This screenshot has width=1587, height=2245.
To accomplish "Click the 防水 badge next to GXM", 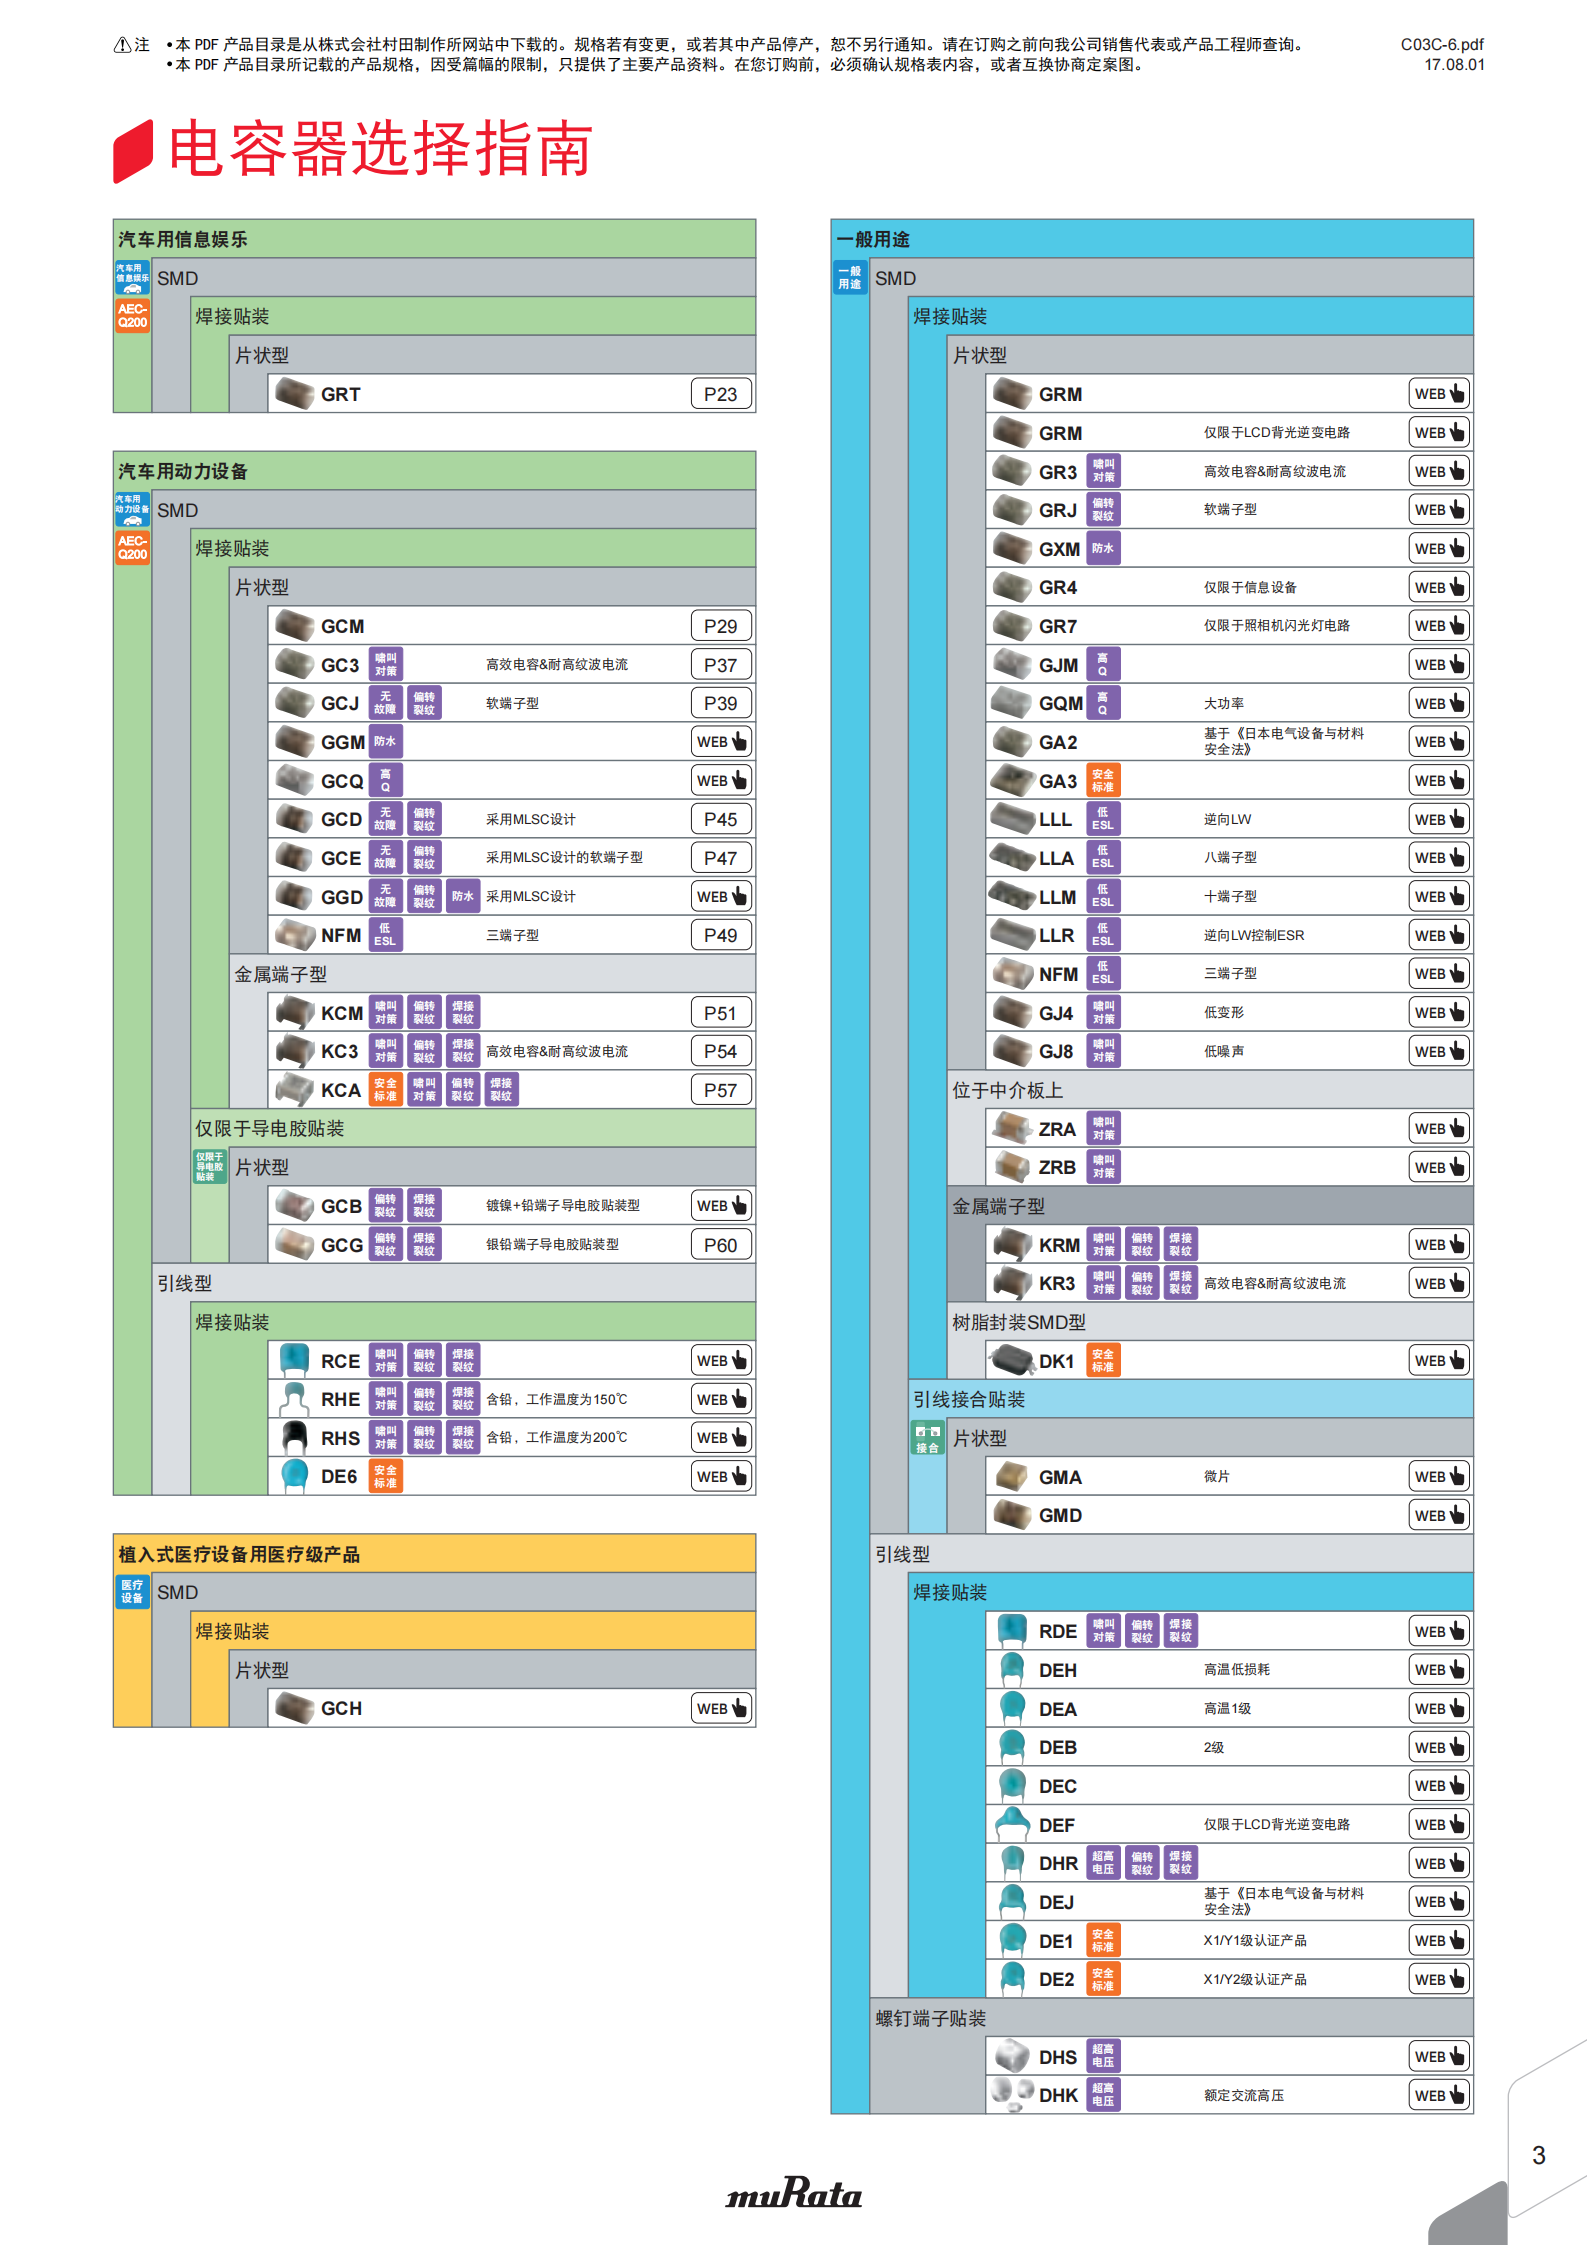I will point(1102,548).
